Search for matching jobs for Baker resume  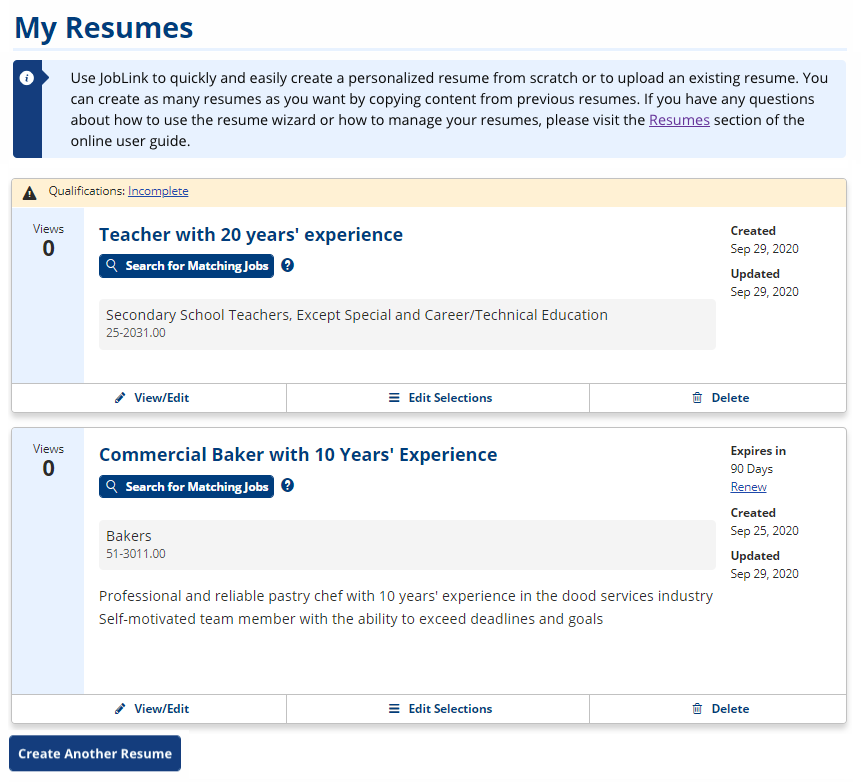pyautogui.click(x=186, y=486)
